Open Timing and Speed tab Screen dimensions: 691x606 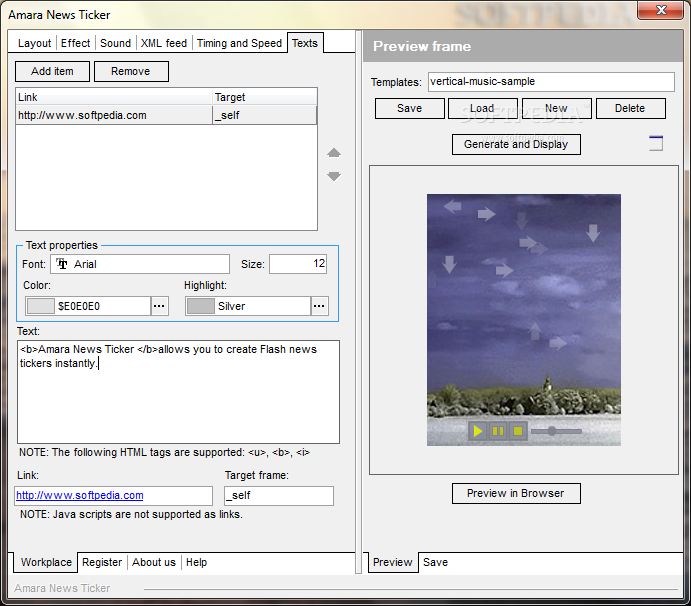(x=239, y=43)
